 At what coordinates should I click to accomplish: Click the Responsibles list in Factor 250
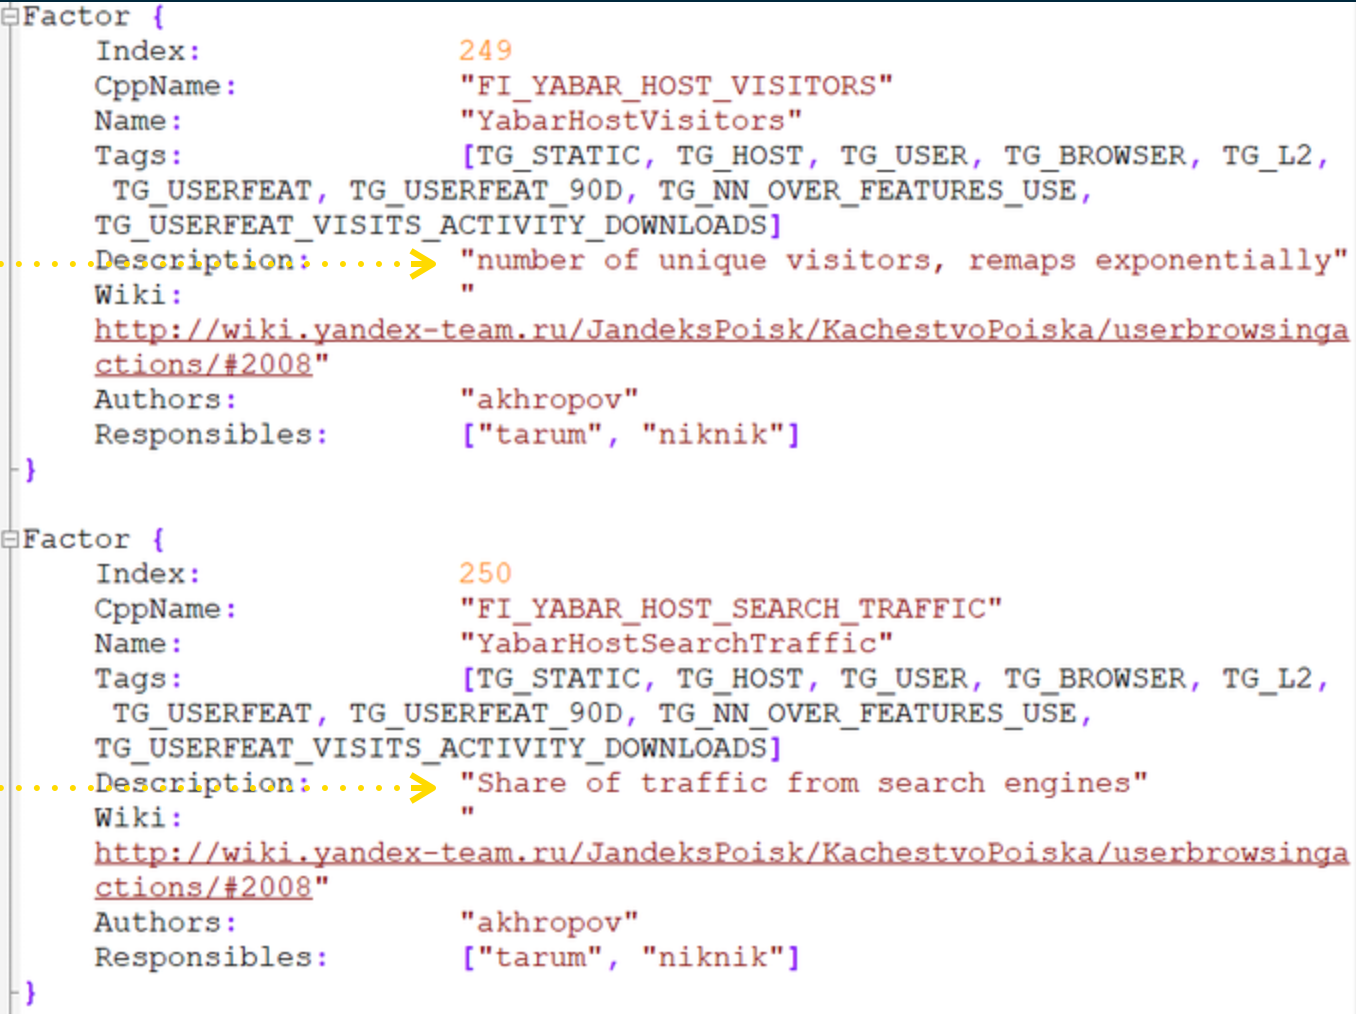[x=630, y=958]
